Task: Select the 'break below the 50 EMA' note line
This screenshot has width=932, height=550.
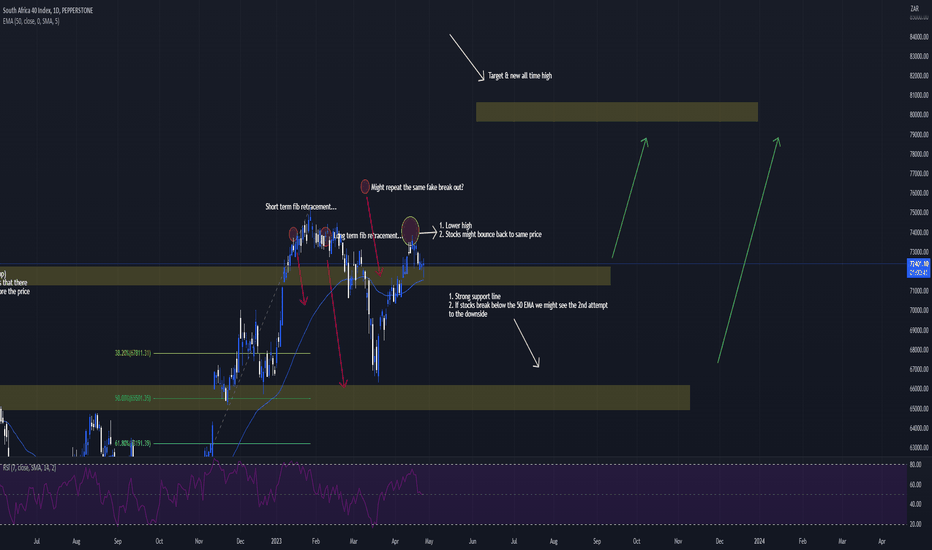Action: click(528, 305)
